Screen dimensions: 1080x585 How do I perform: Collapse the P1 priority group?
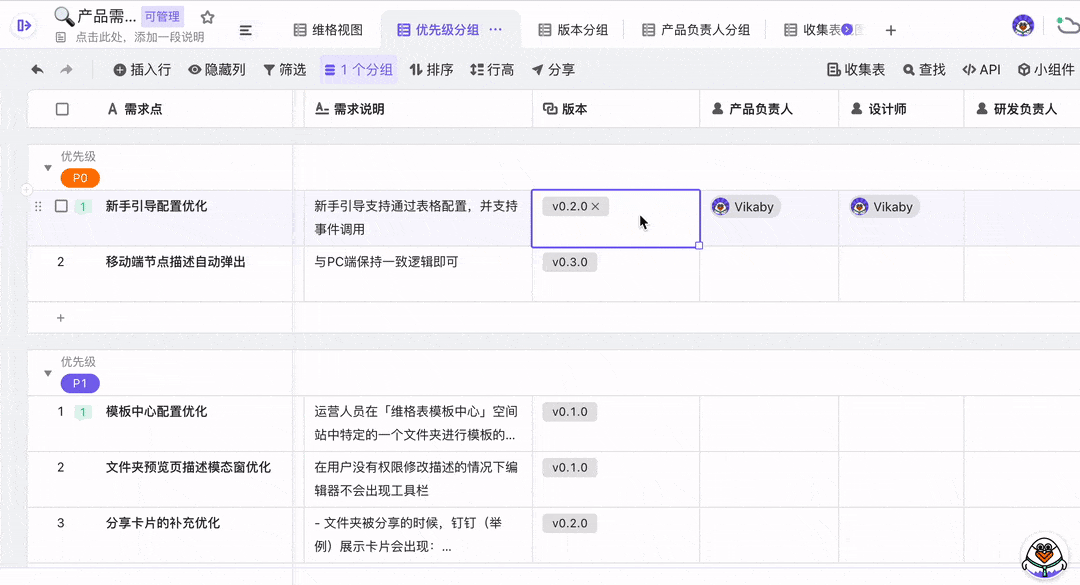[x=48, y=373]
